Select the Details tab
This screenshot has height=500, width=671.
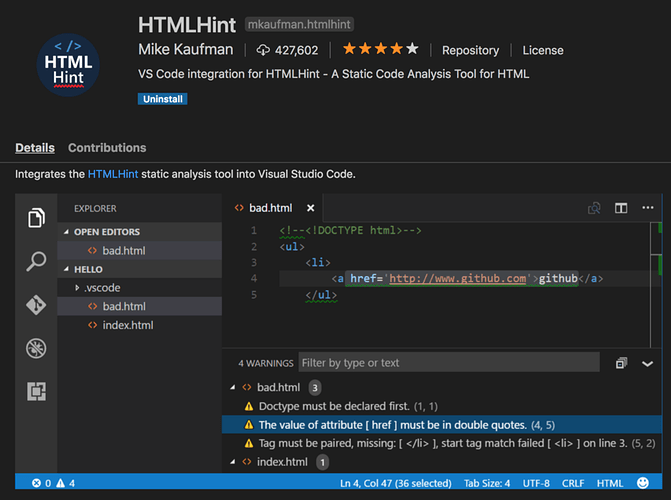click(x=35, y=148)
